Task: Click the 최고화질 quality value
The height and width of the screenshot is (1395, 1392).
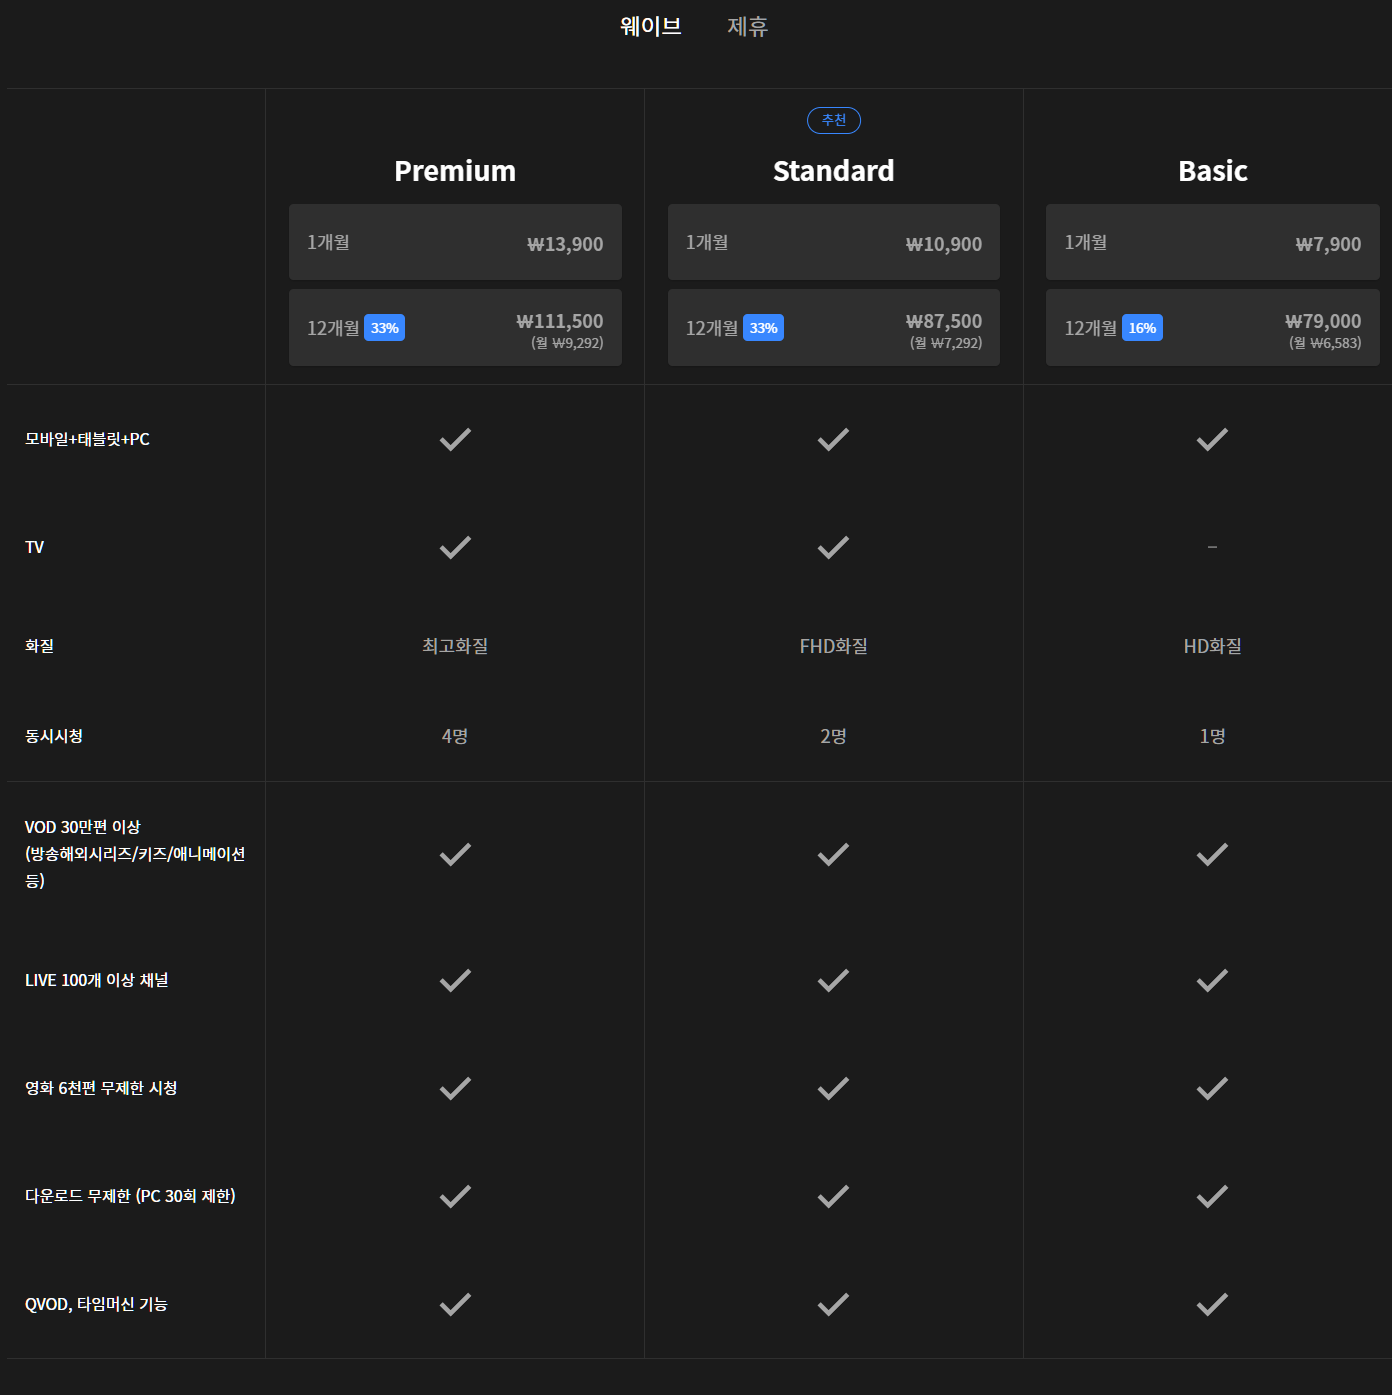Action: 455,646
